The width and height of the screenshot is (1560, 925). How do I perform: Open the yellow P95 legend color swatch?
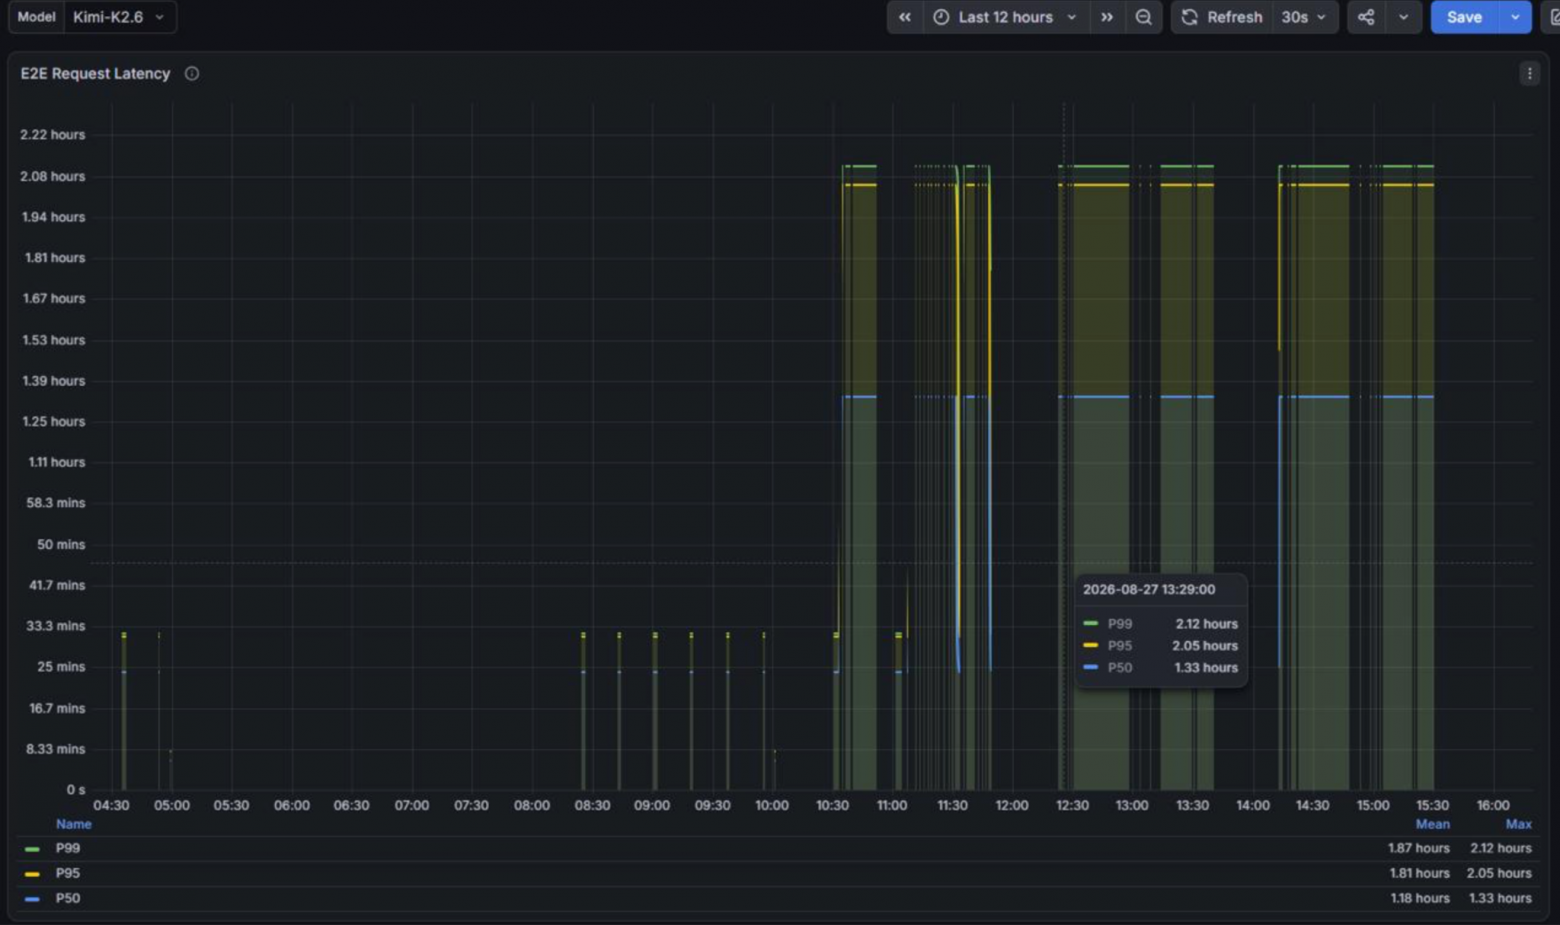(32, 874)
